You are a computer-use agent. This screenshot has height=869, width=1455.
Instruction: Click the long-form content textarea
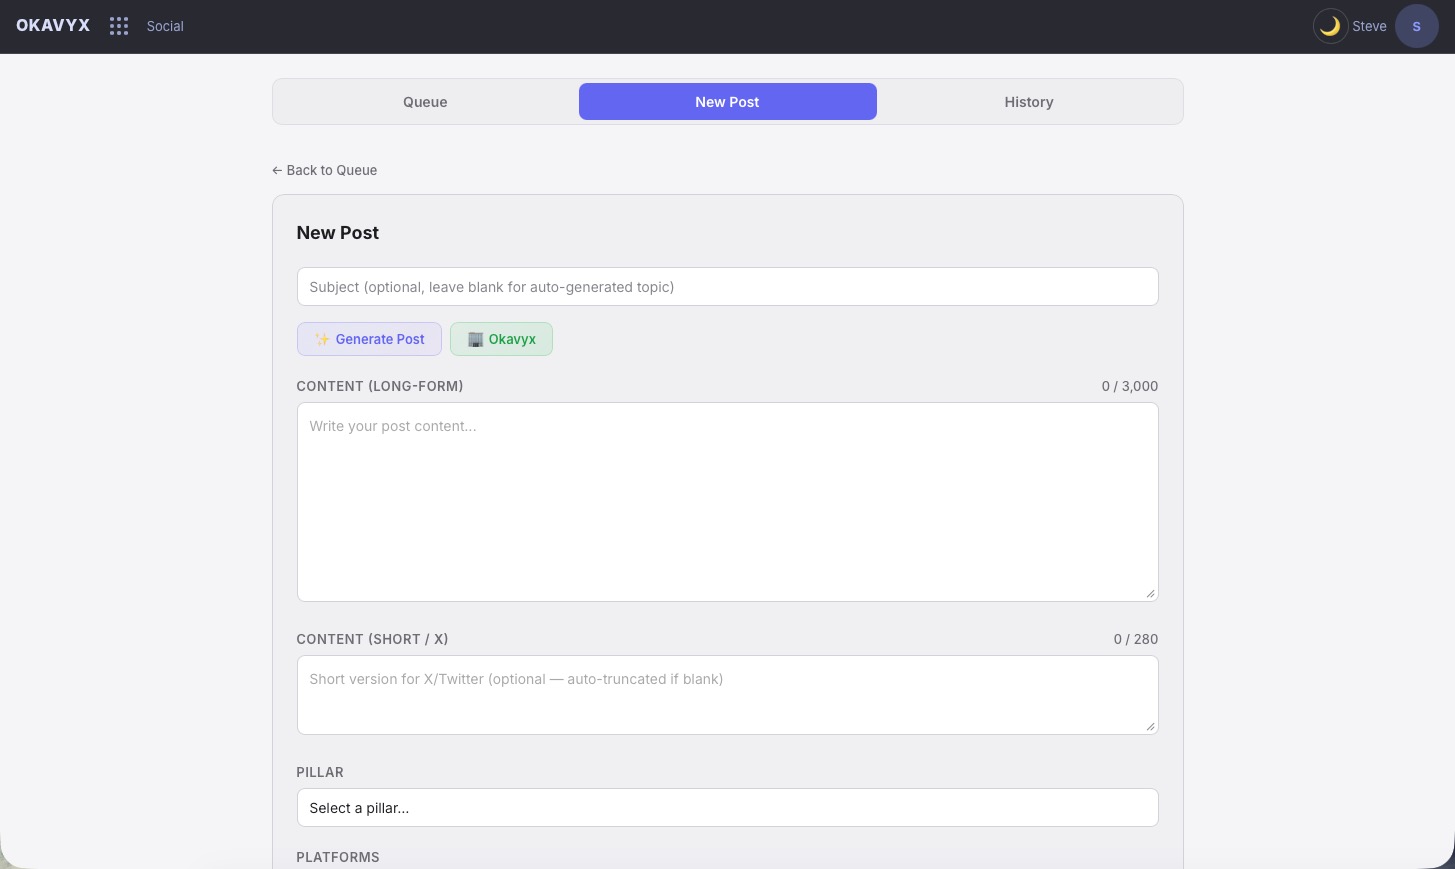[x=727, y=500]
